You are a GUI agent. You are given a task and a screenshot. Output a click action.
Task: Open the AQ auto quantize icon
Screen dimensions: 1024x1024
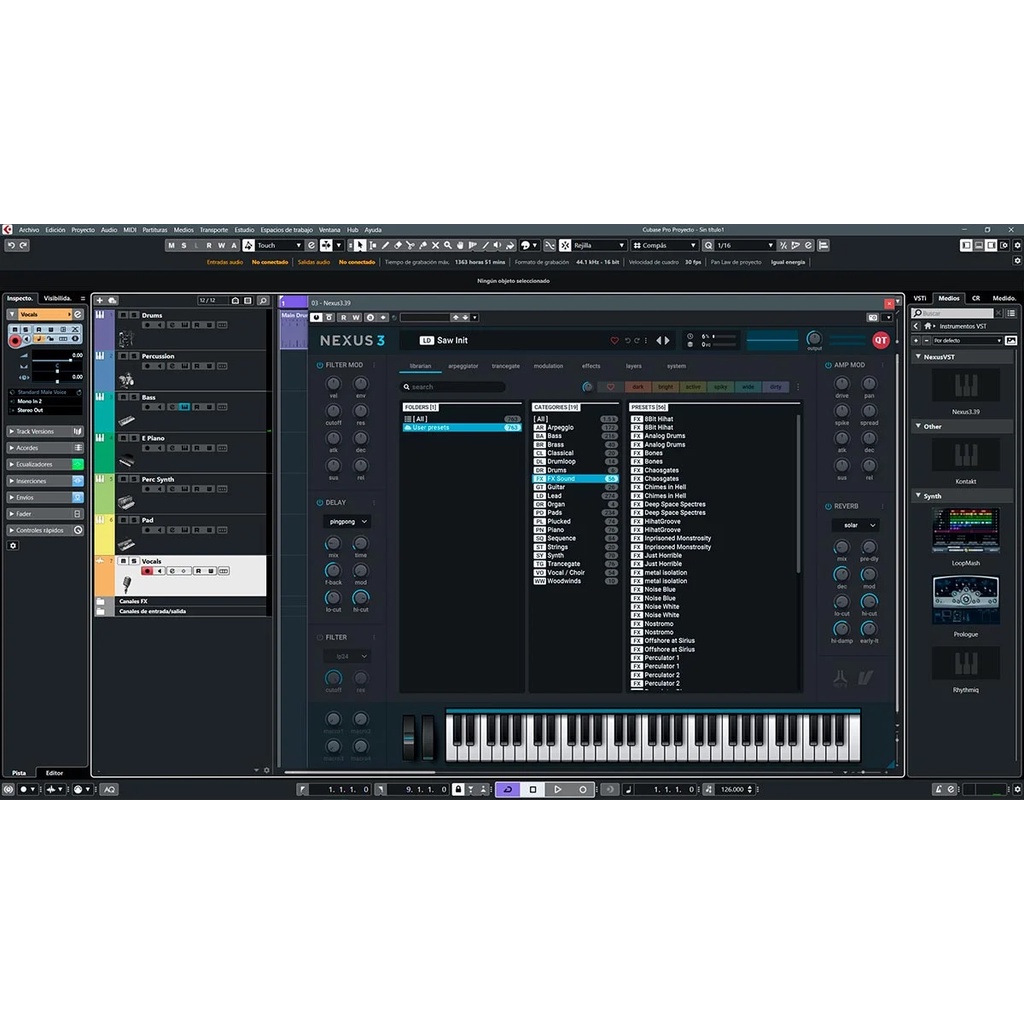click(109, 790)
